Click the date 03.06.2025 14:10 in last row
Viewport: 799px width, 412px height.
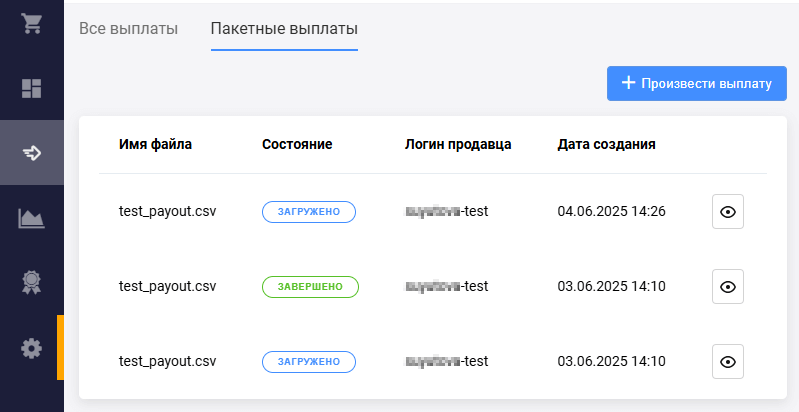tap(611, 361)
